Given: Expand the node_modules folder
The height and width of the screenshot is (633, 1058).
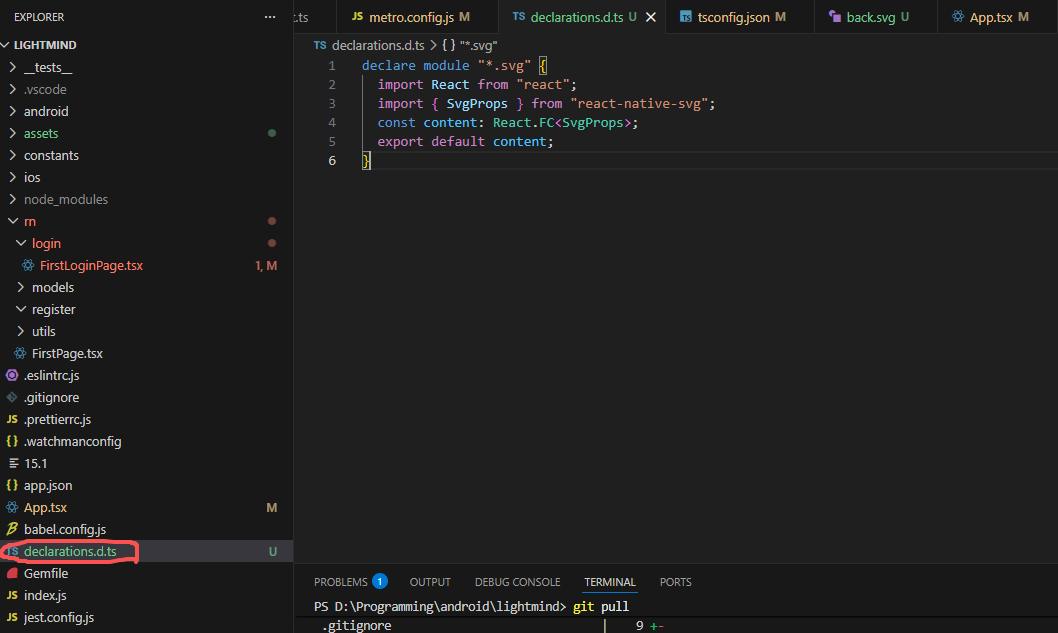Looking at the screenshot, I should click(x=12, y=199).
